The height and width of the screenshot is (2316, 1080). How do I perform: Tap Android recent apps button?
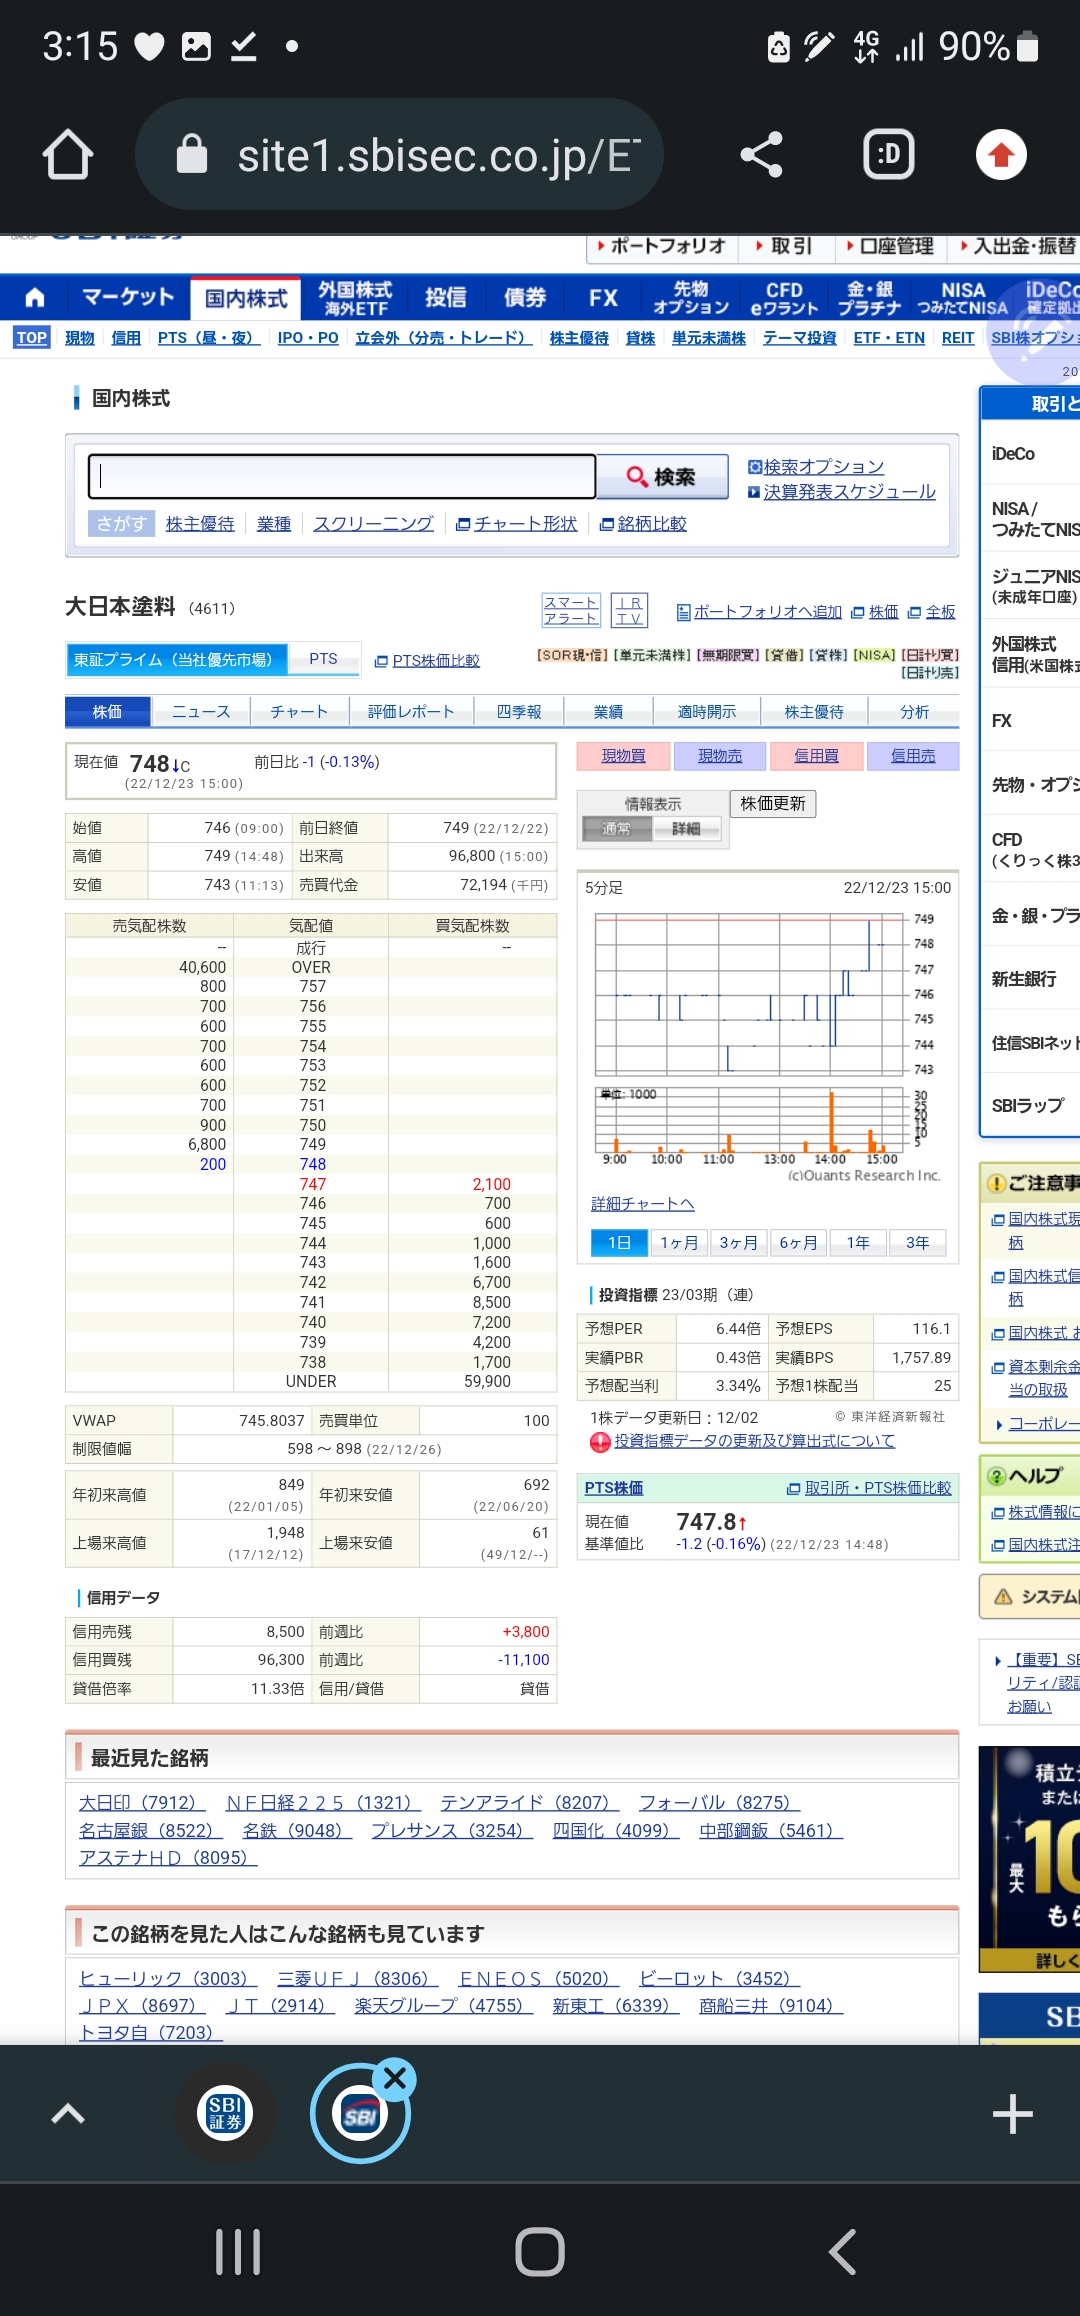point(238,2252)
